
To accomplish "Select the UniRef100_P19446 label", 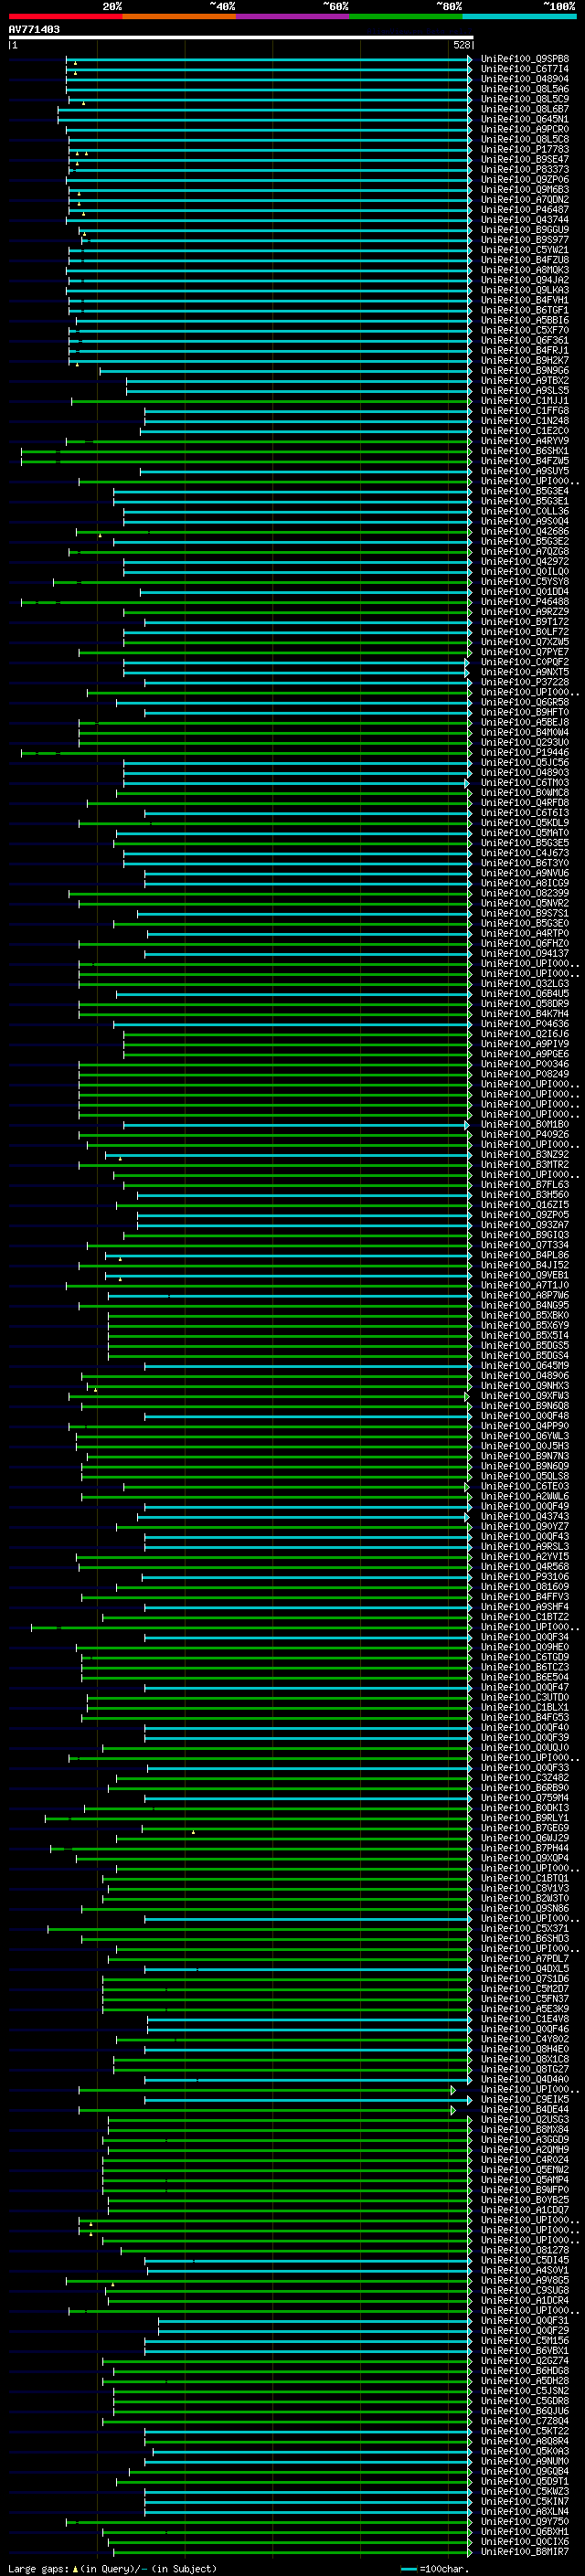I will click(x=525, y=752).
